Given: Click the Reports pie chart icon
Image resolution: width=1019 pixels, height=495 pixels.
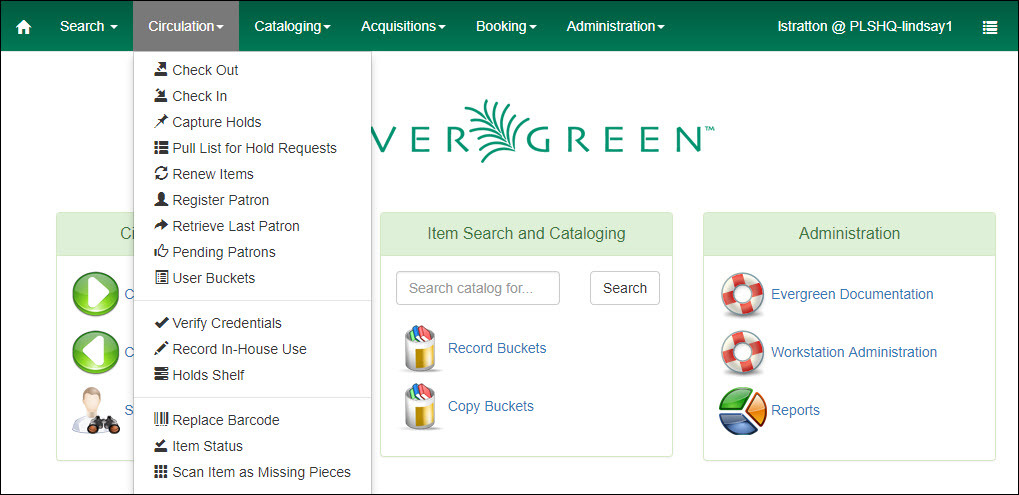Looking at the screenshot, I should coord(743,411).
